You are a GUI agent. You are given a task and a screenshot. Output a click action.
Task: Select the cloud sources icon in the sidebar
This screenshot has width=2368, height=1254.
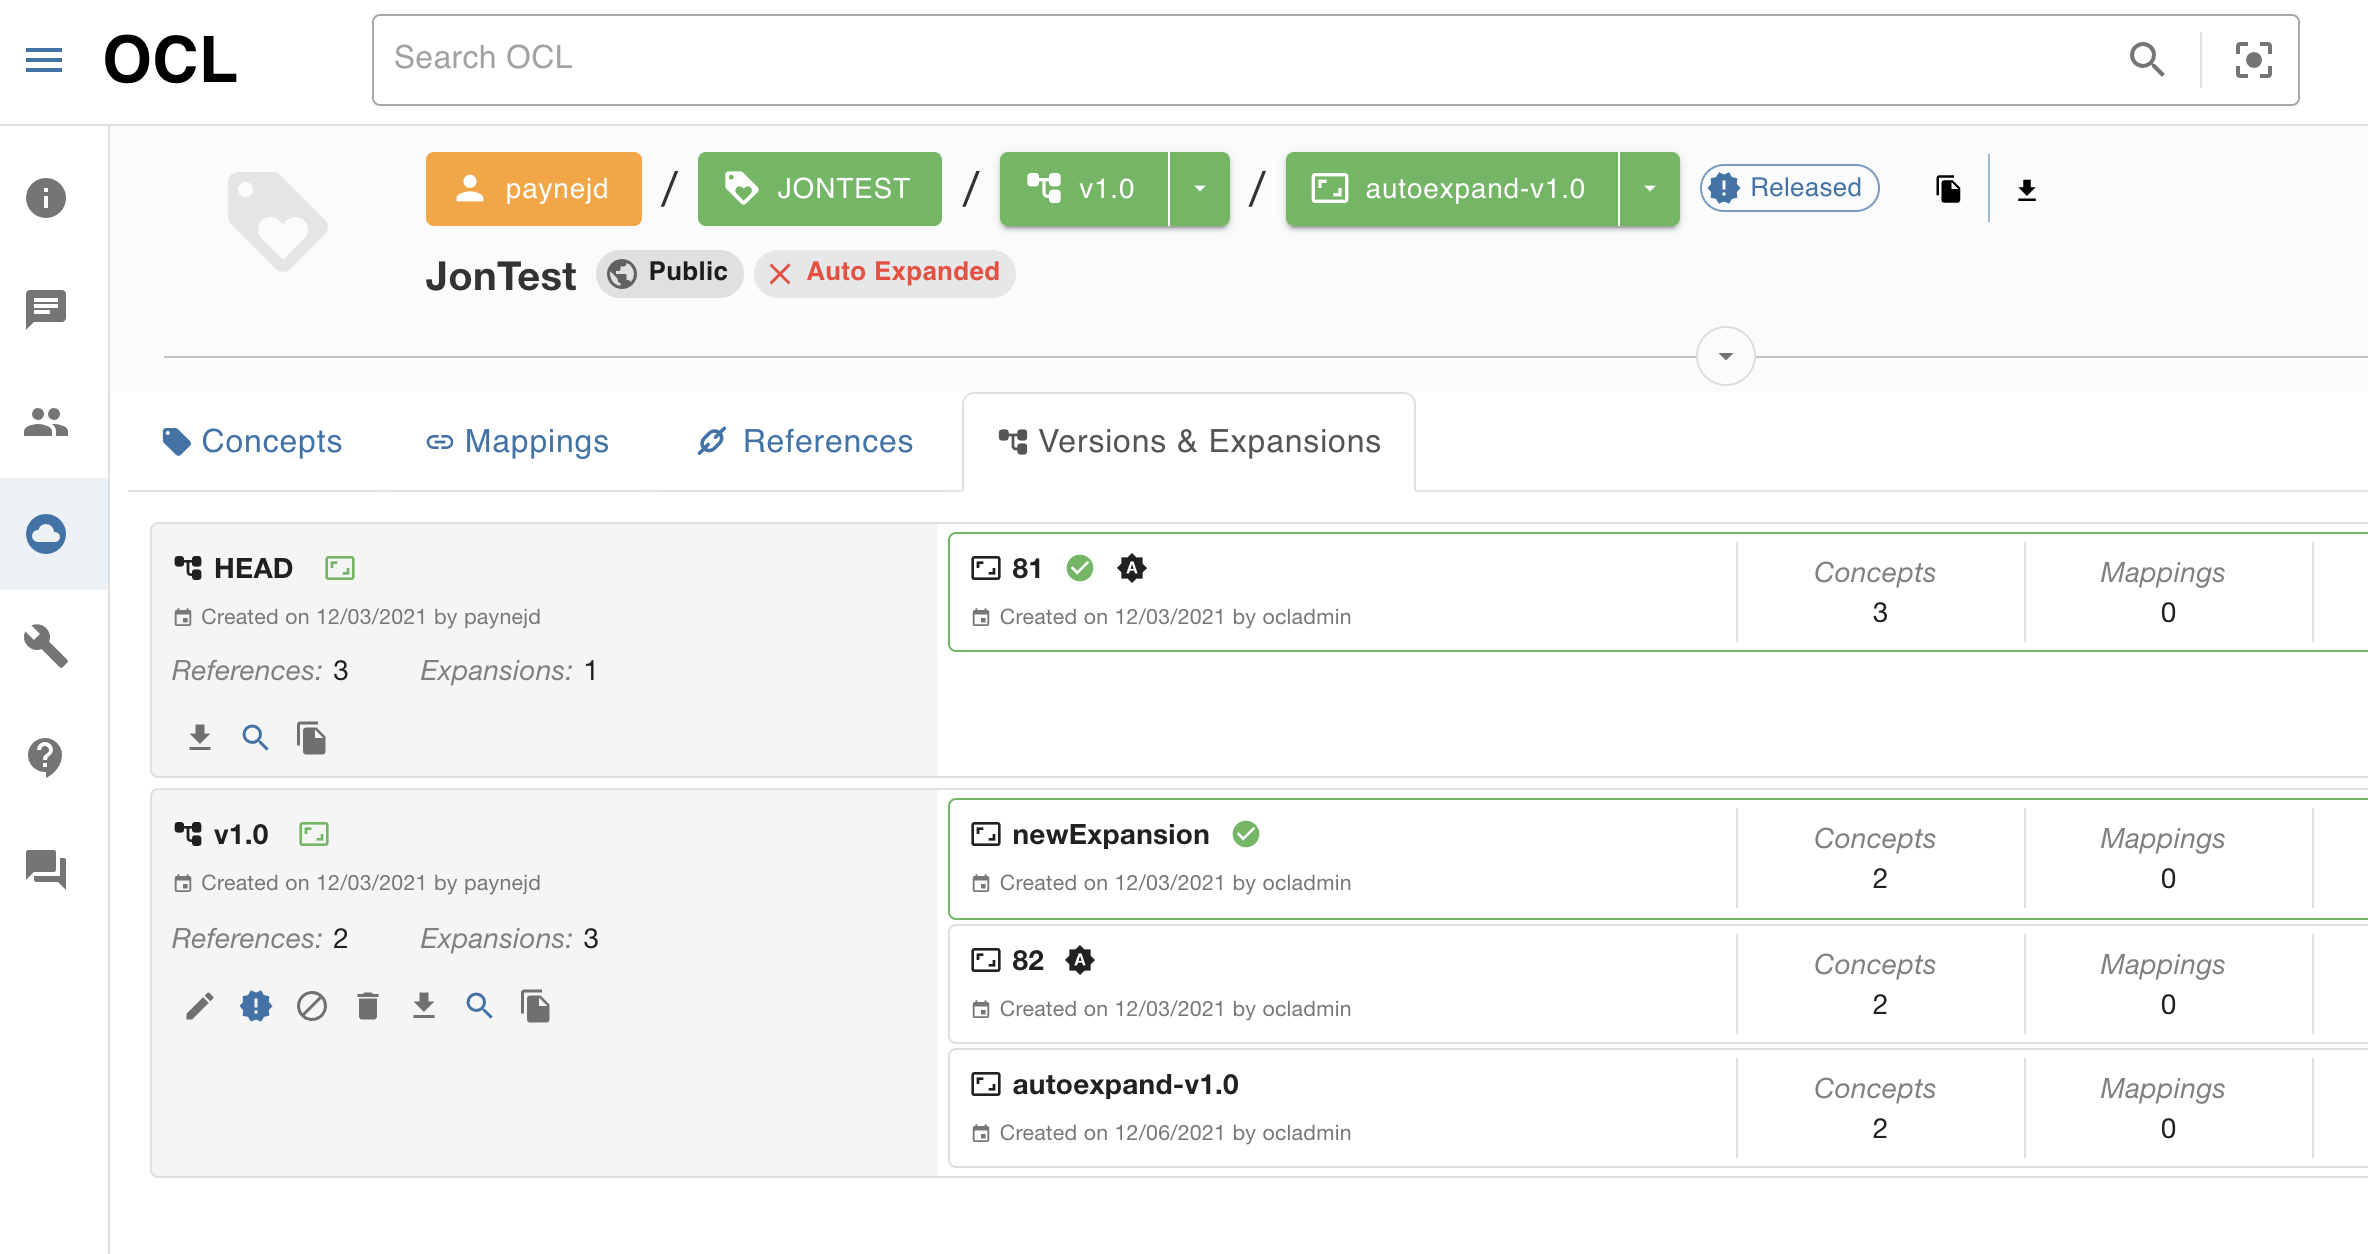[x=45, y=534]
